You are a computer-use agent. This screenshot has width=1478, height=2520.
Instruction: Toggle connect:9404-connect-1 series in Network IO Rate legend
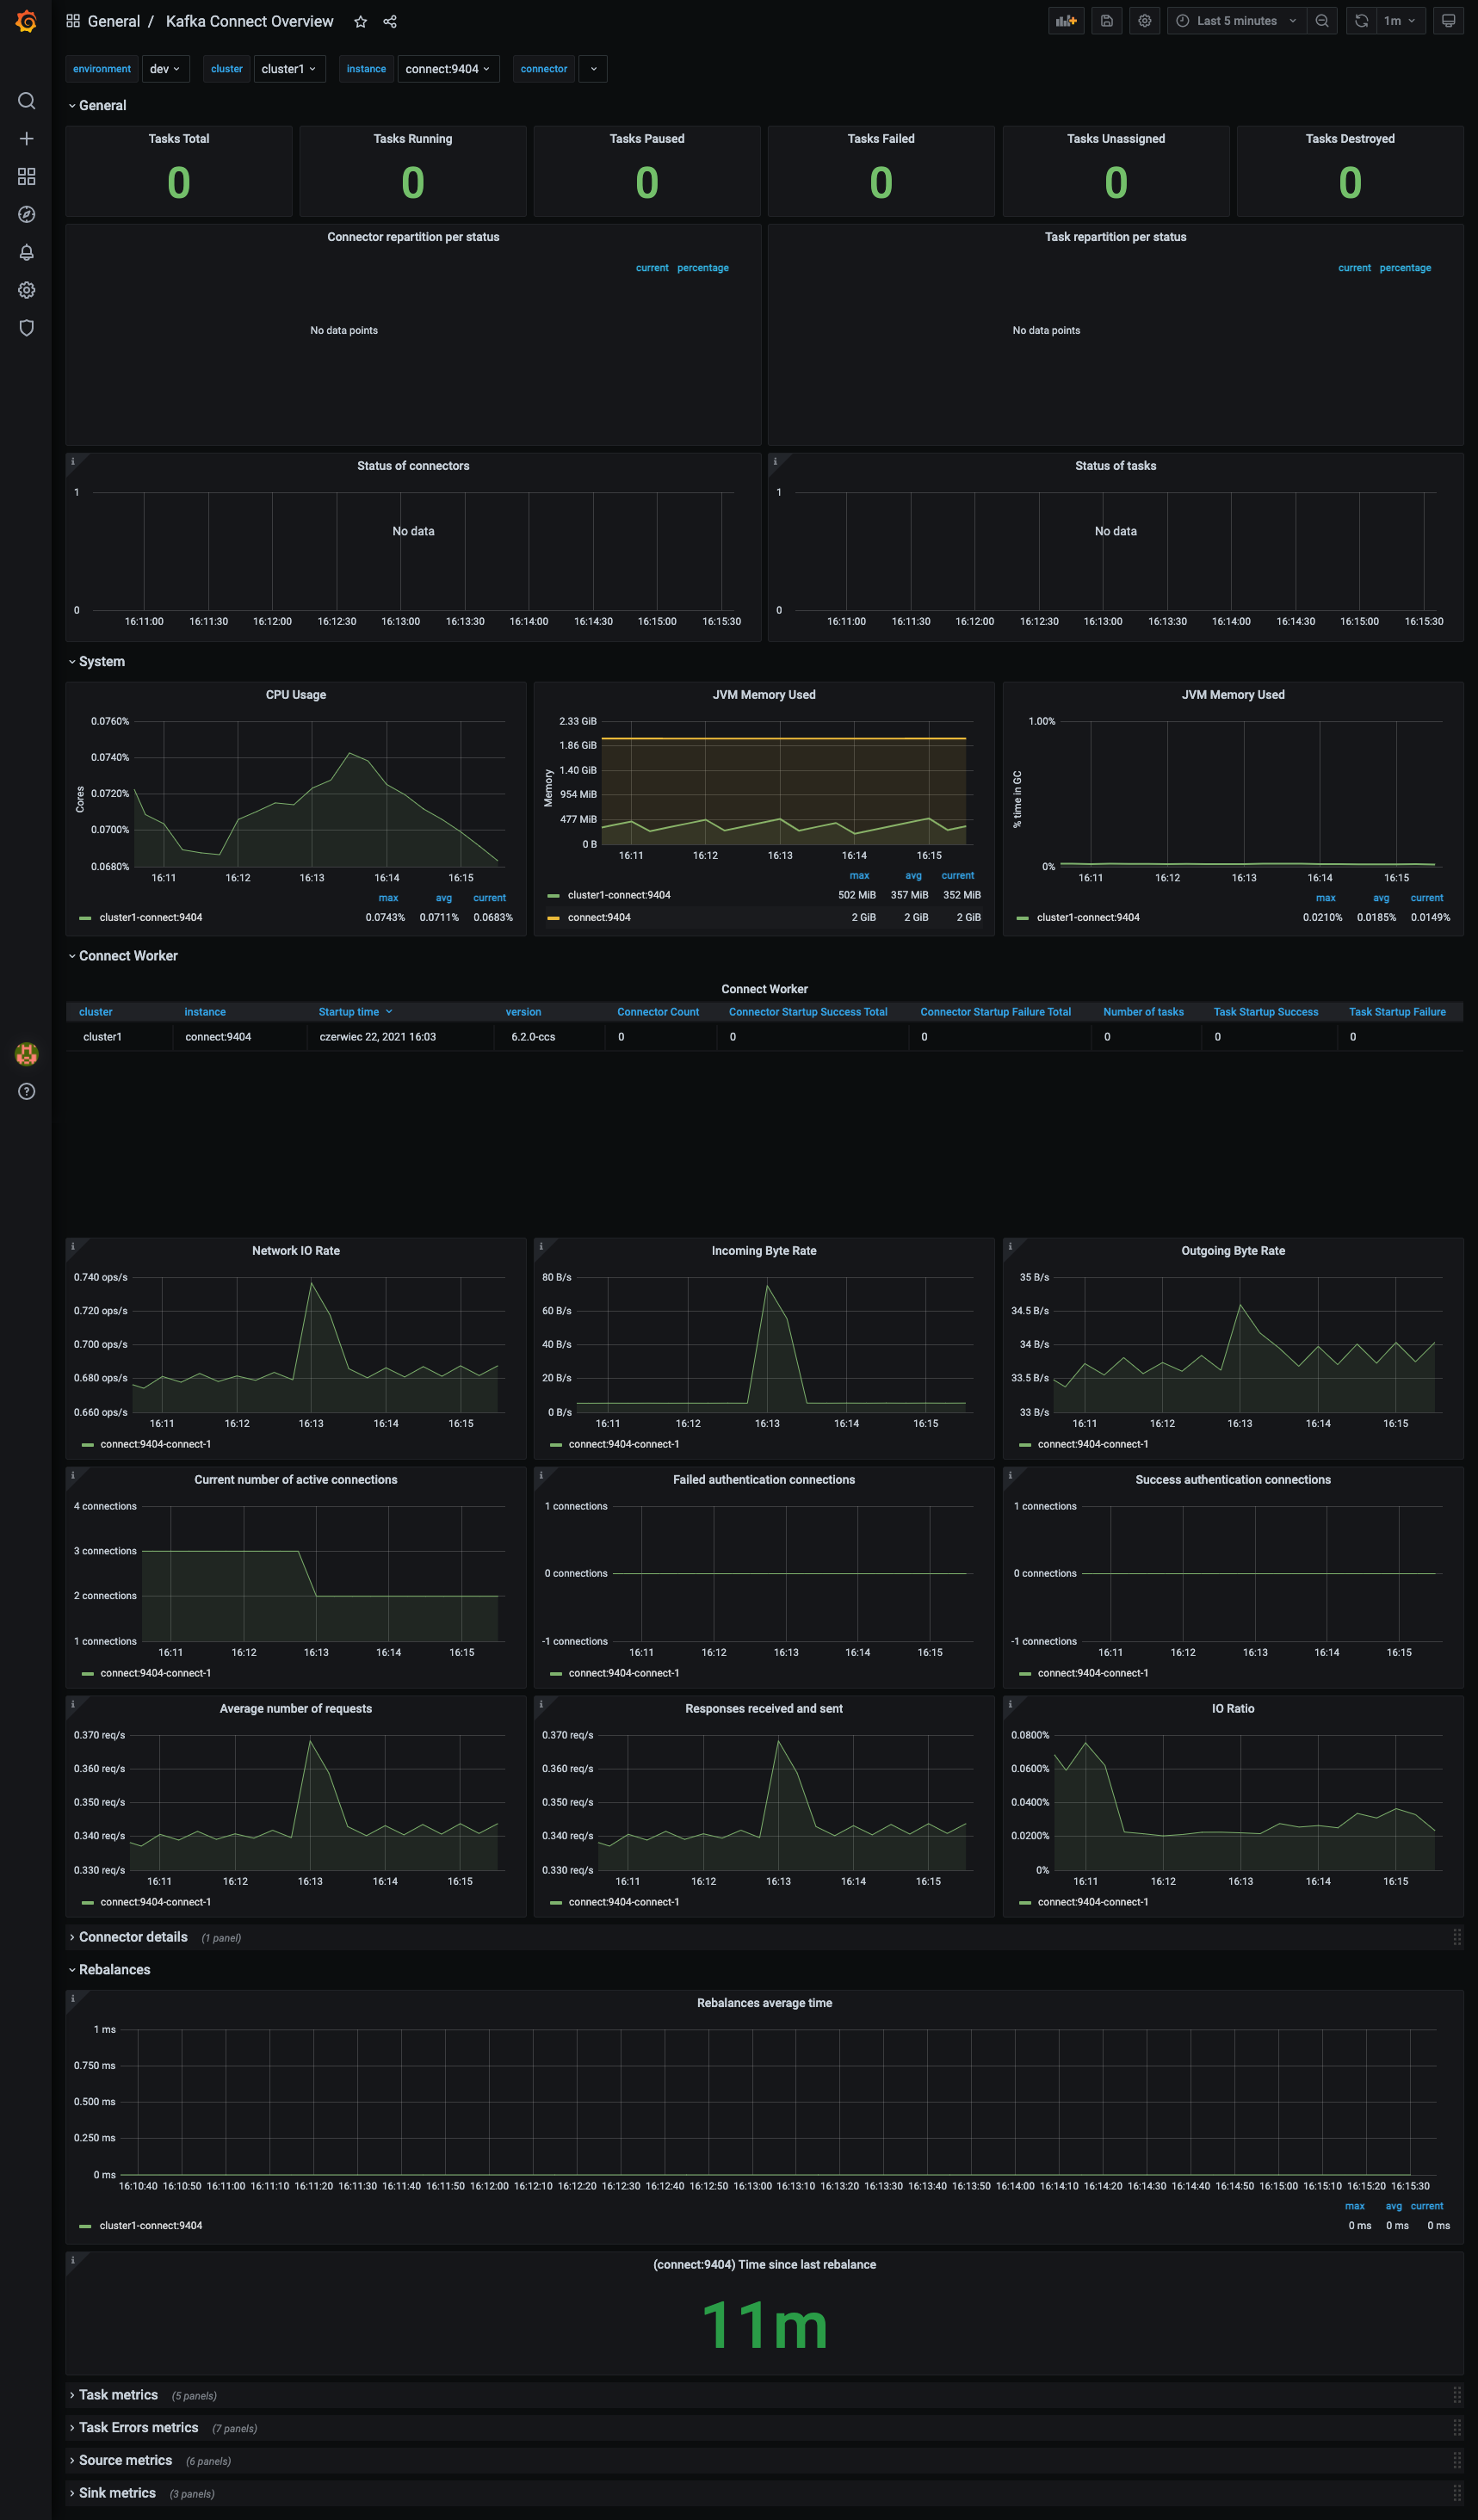(x=156, y=1444)
